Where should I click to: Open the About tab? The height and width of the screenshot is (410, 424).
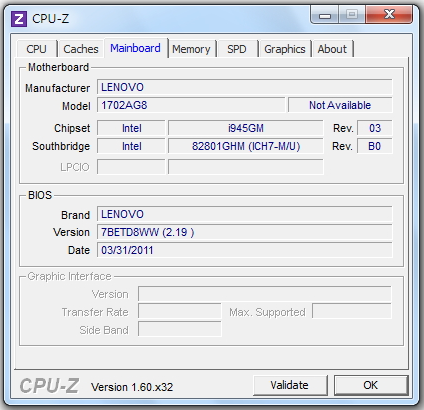pos(332,49)
